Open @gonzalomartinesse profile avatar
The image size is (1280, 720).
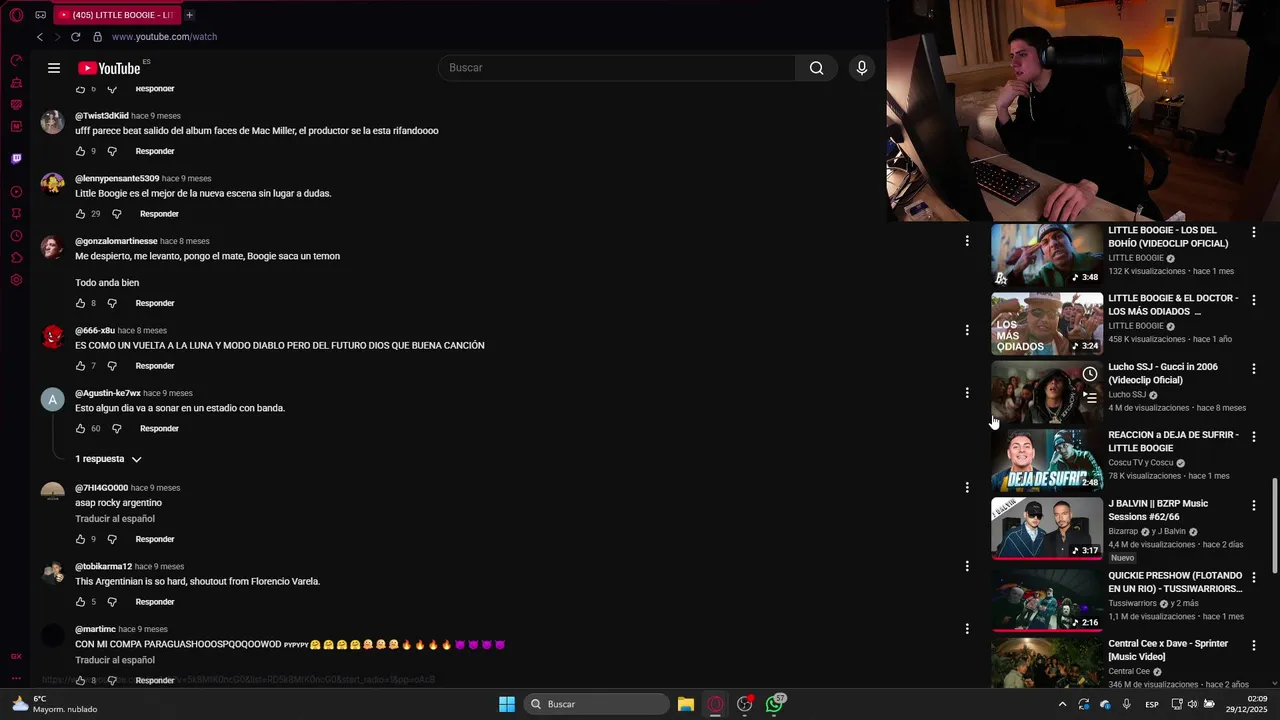pyautogui.click(x=52, y=248)
